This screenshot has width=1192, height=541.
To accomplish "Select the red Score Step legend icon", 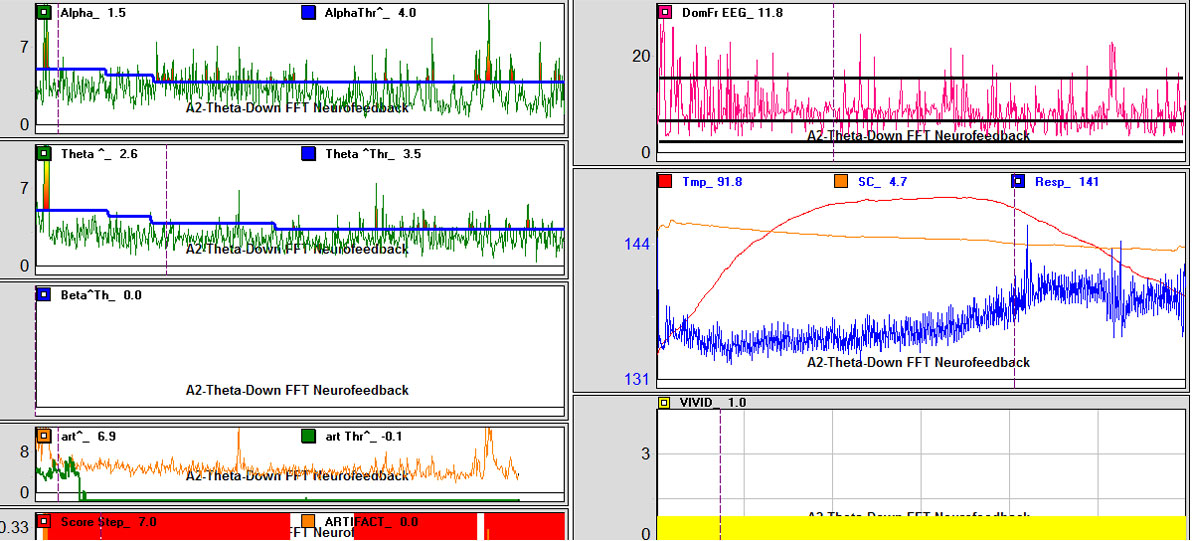I will (44, 522).
